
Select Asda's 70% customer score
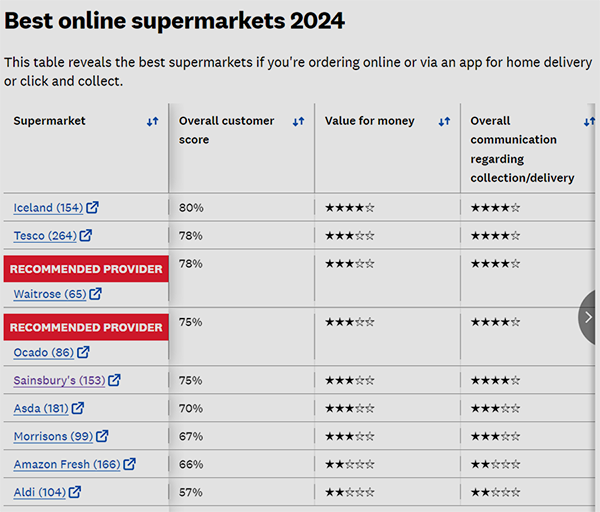pos(191,409)
